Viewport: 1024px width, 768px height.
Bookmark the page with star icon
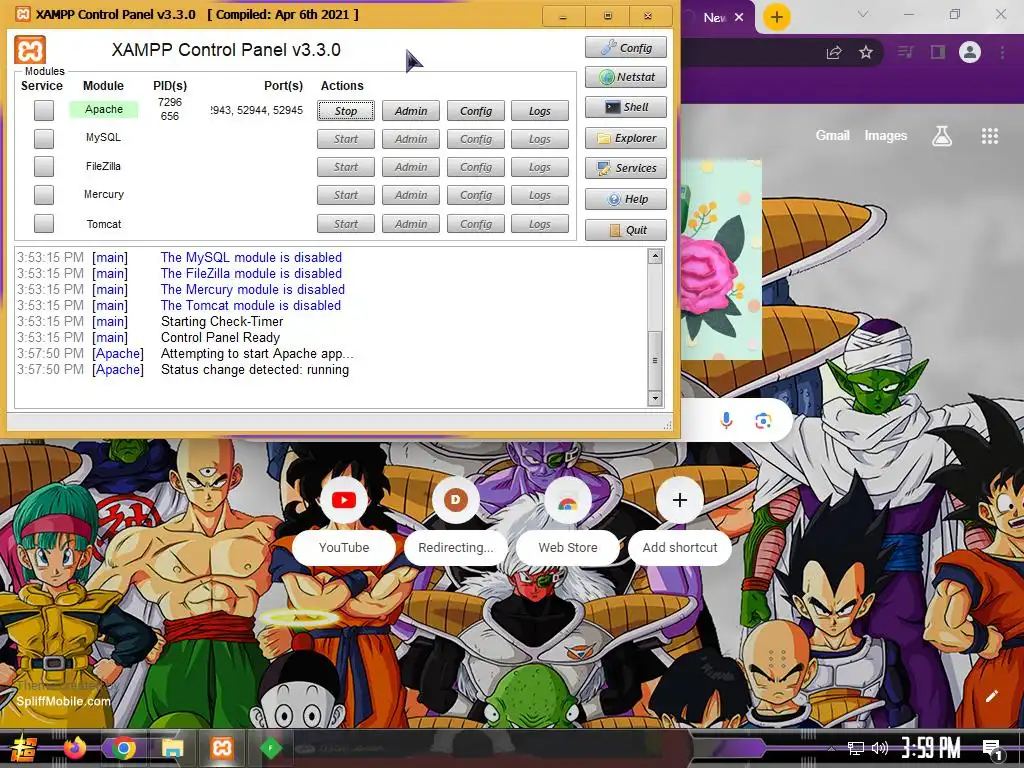coord(866,52)
